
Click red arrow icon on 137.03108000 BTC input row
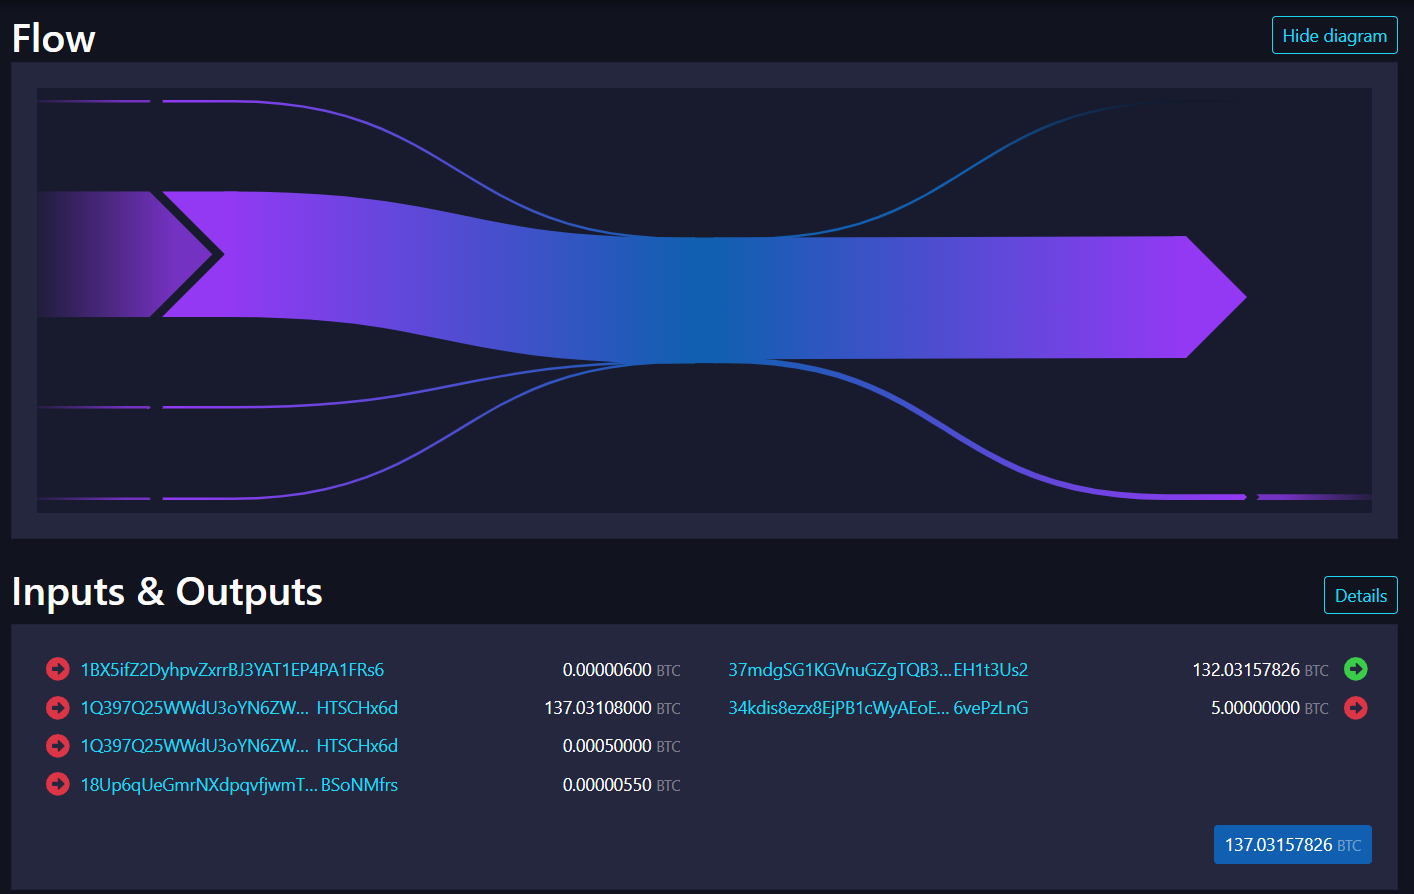point(58,708)
